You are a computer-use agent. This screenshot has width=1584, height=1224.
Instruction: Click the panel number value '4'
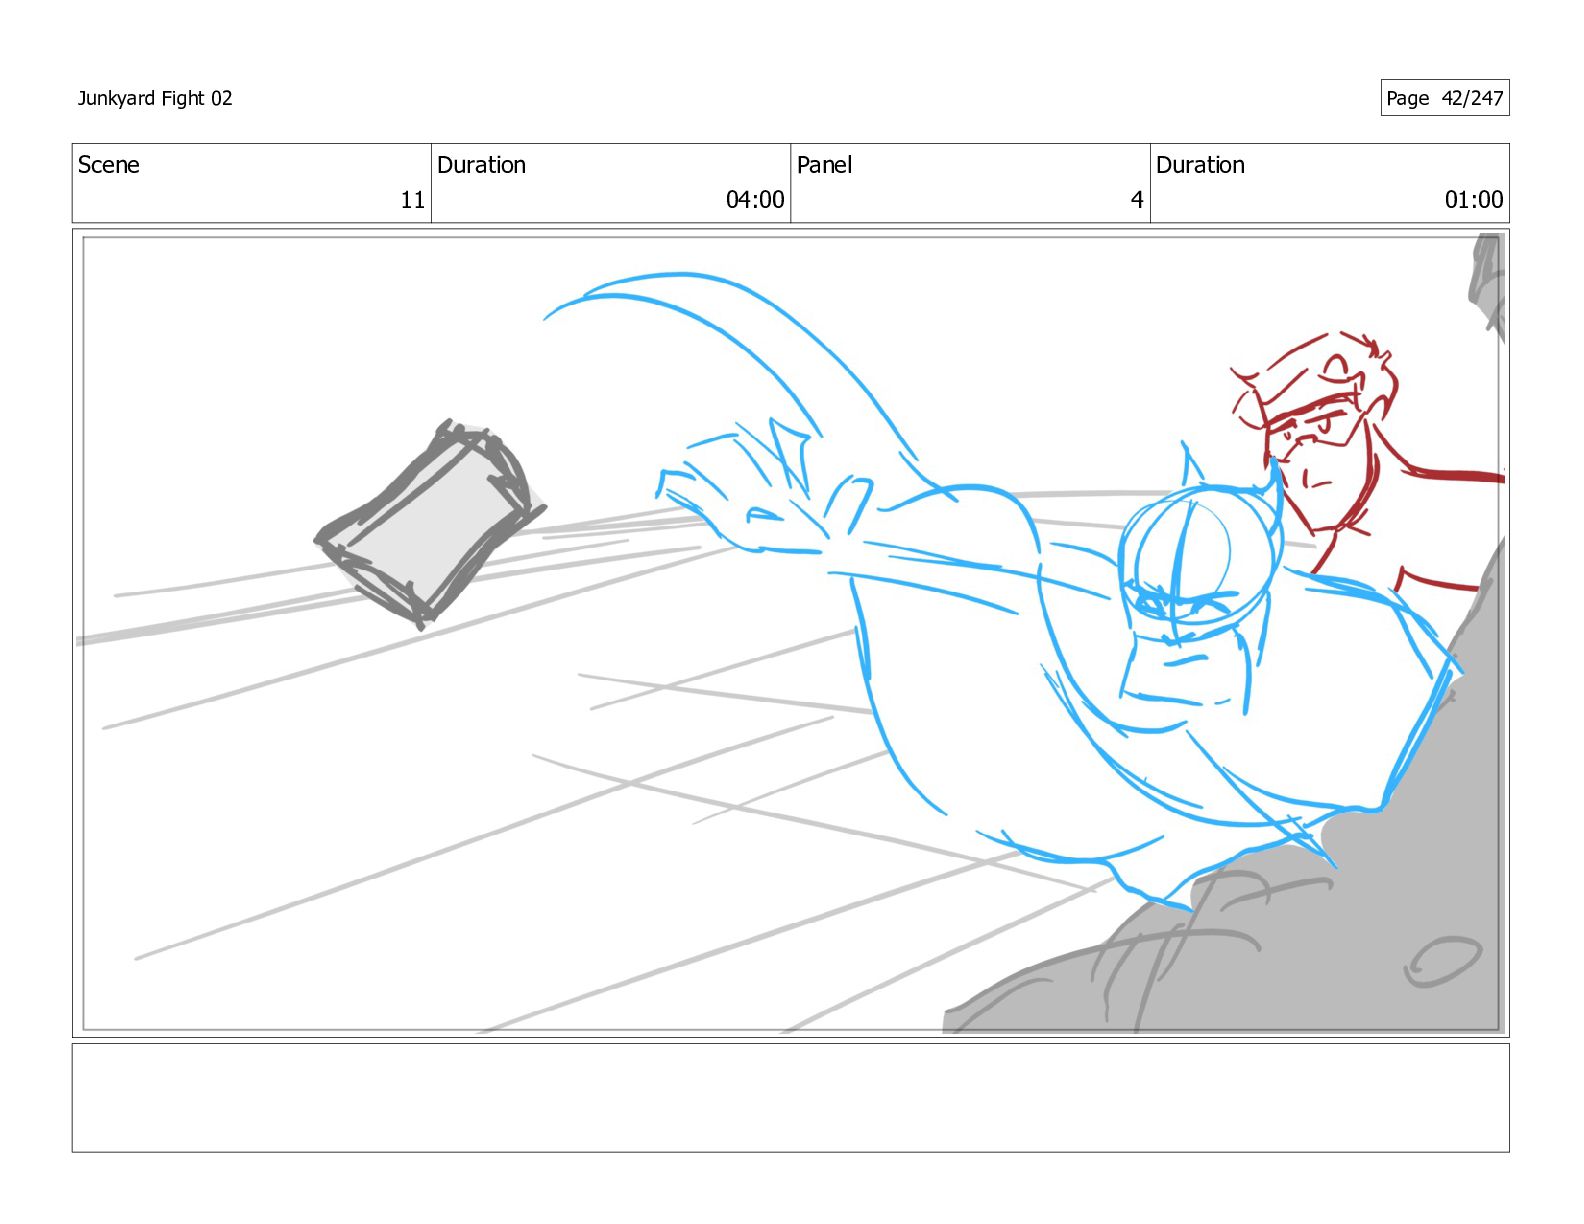pos(1137,200)
